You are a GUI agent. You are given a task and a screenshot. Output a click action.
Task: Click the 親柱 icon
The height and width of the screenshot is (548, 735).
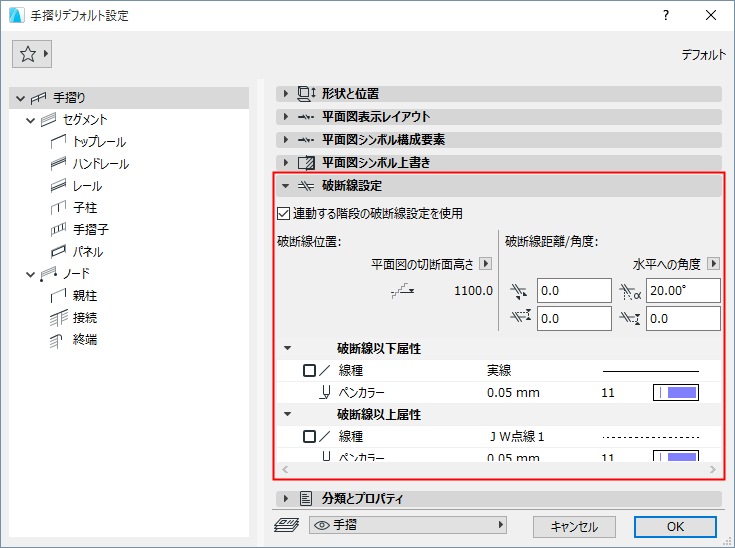(58, 295)
